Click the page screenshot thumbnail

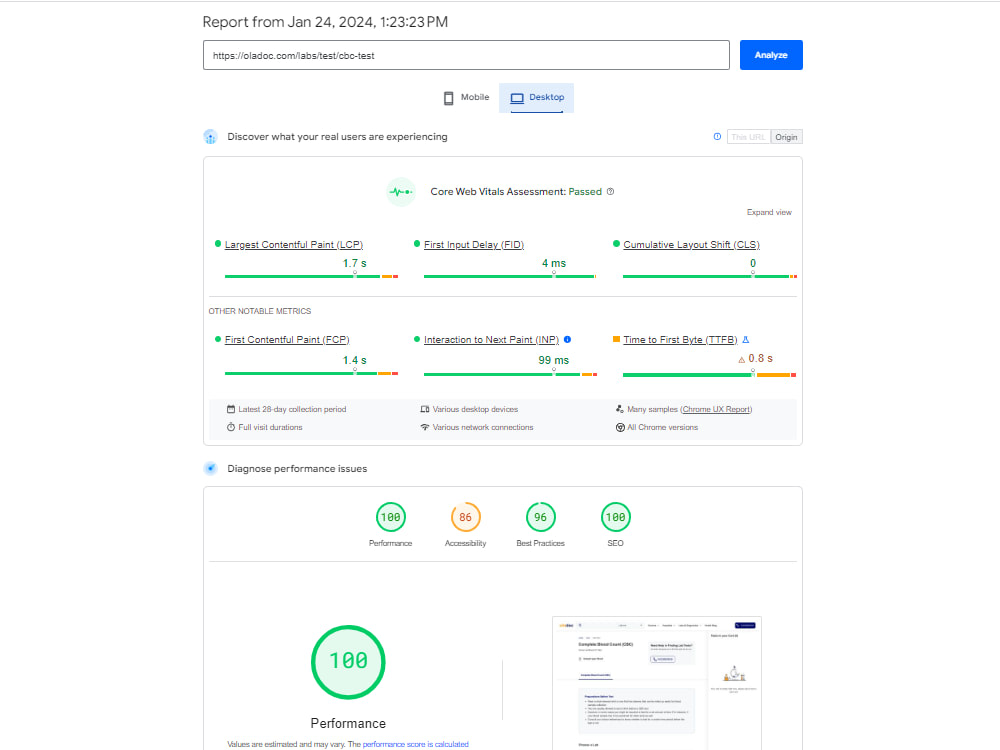point(657,683)
